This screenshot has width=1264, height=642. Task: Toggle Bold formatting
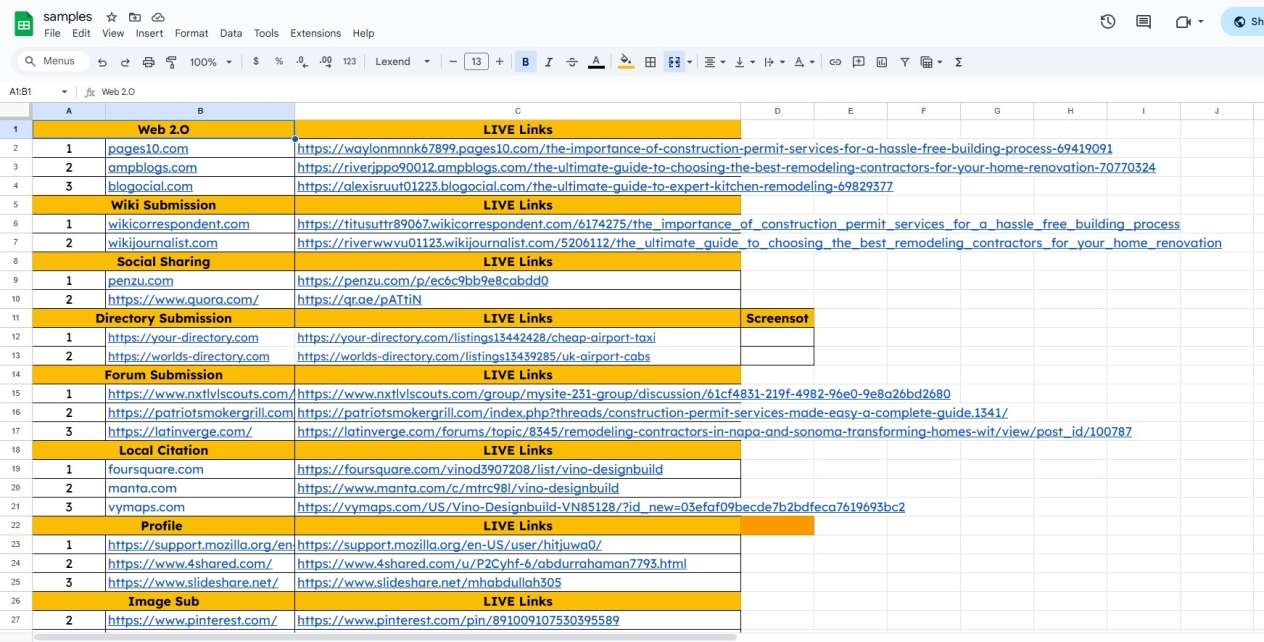[x=525, y=62]
